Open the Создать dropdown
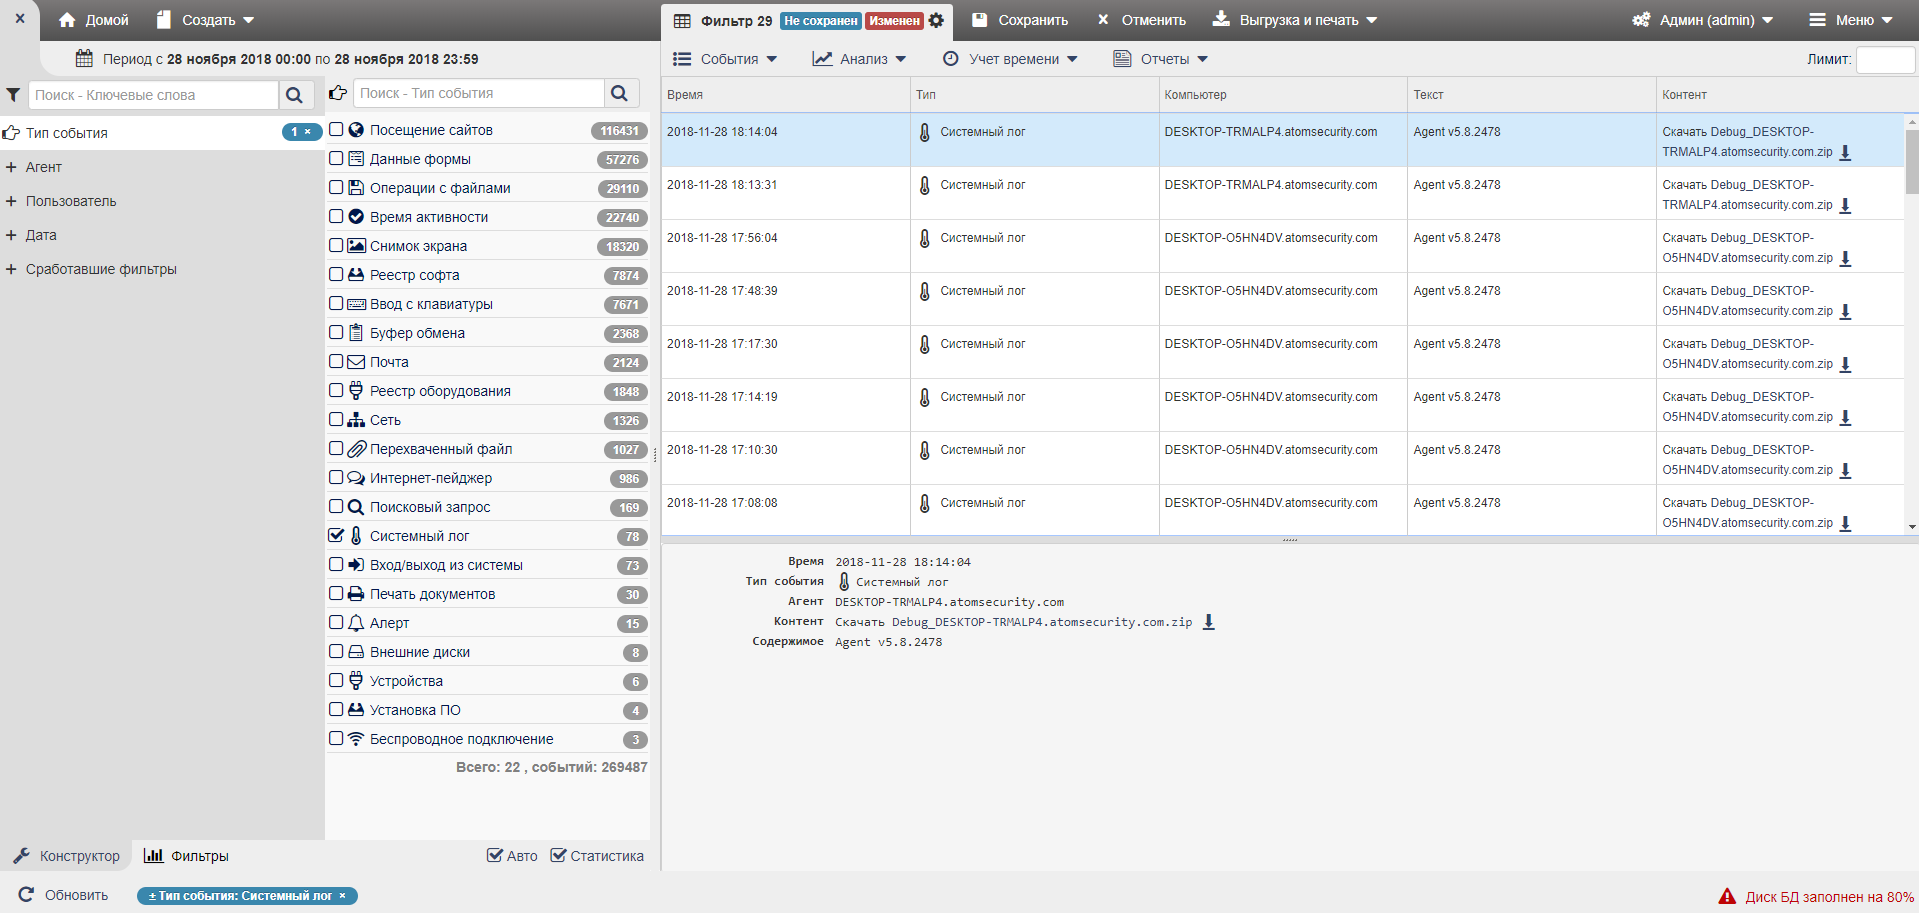Viewport: 1919px width, 913px height. pos(206,20)
